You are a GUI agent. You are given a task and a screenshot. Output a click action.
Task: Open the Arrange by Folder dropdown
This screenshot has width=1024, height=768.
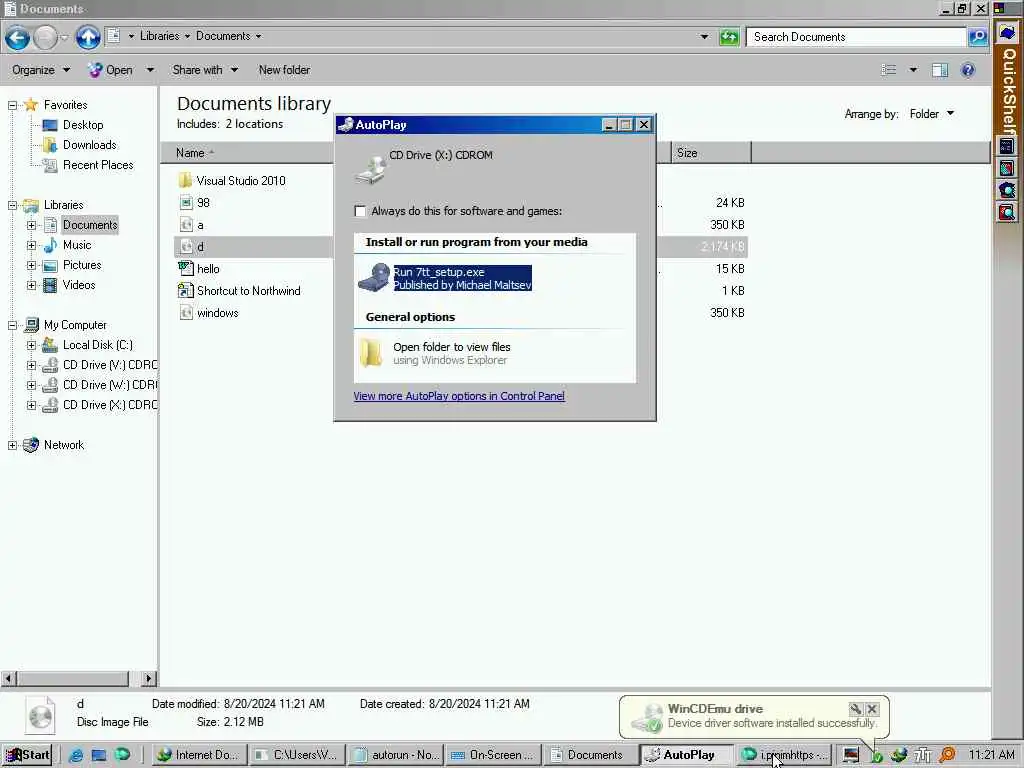tap(932, 114)
